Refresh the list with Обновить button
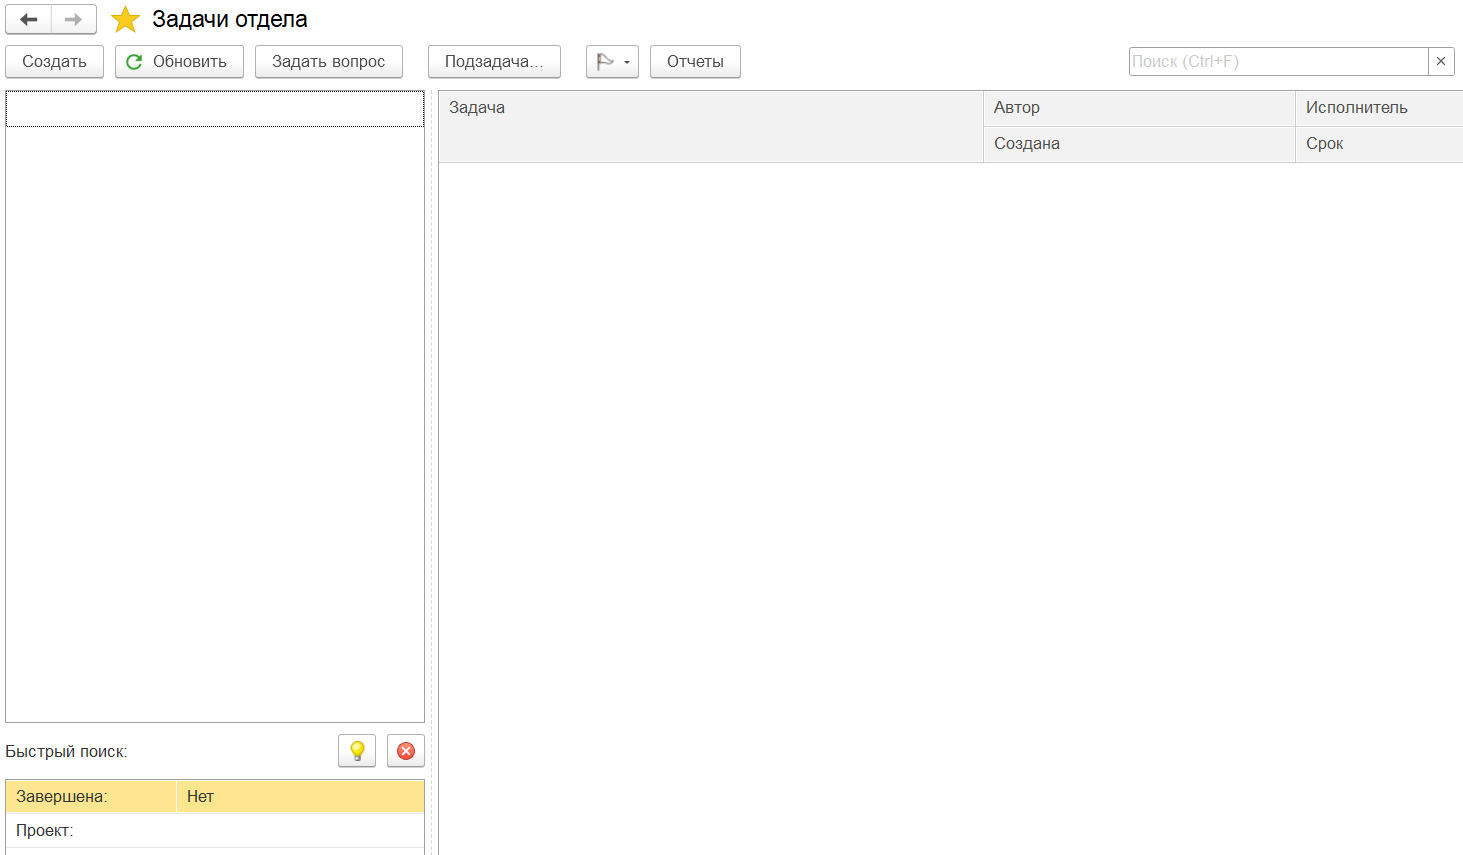 click(x=179, y=61)
